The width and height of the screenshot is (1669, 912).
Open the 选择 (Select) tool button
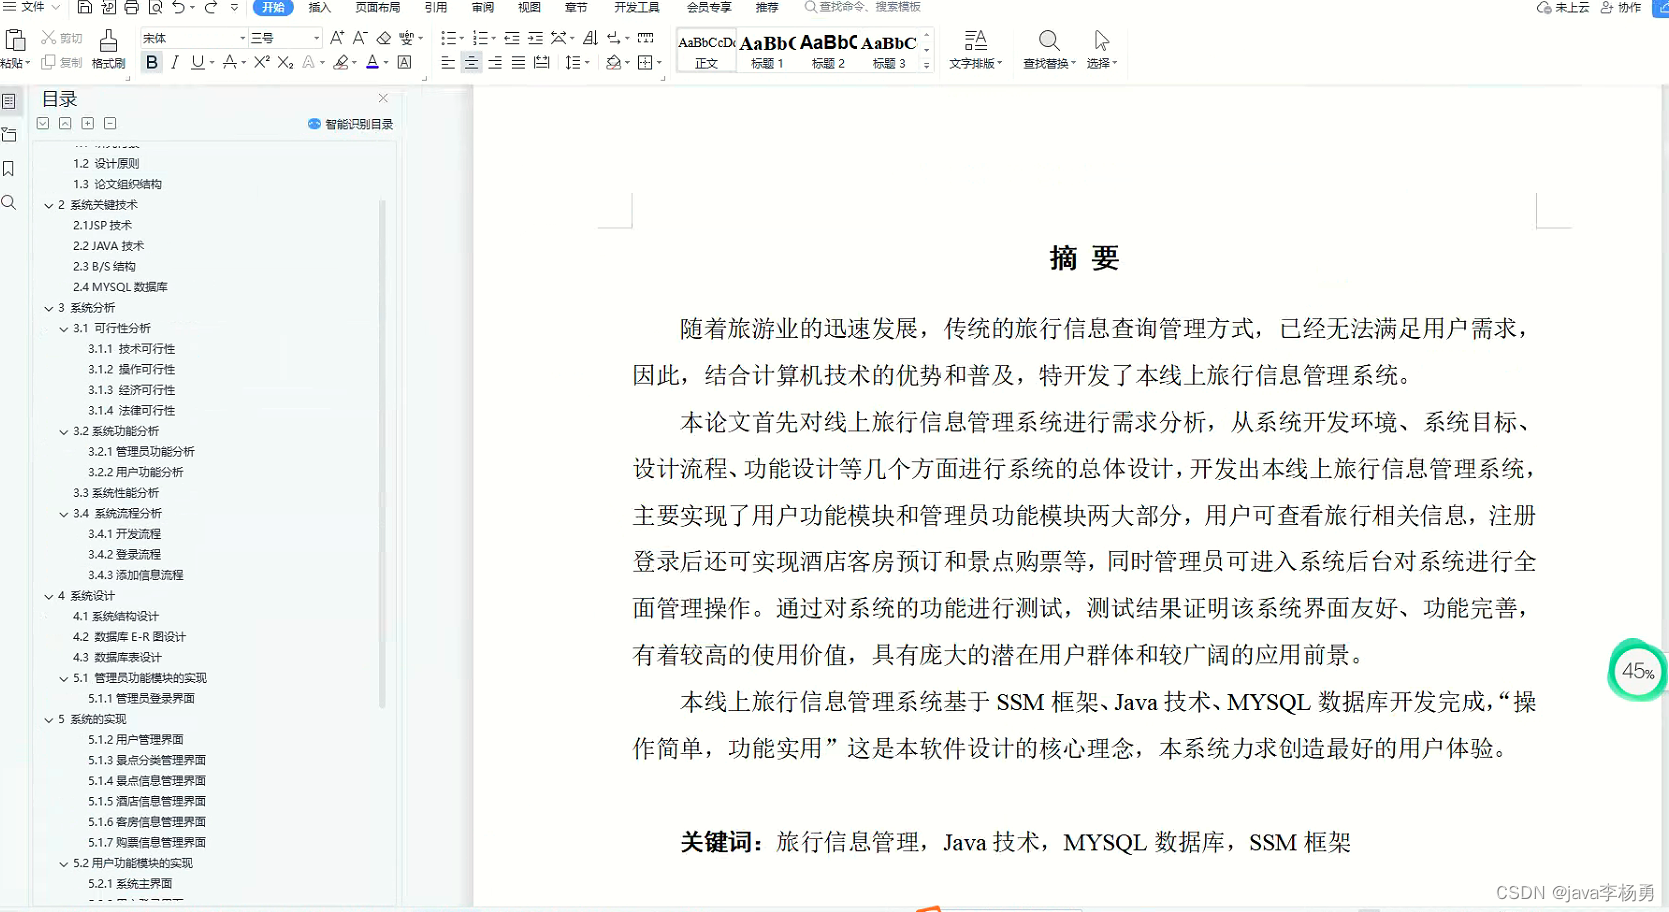coord(1101,48)
